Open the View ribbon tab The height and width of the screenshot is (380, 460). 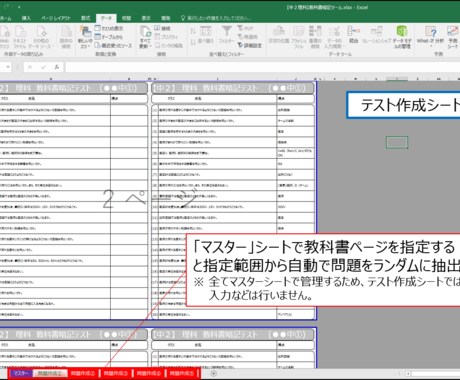tap(146, 18)
